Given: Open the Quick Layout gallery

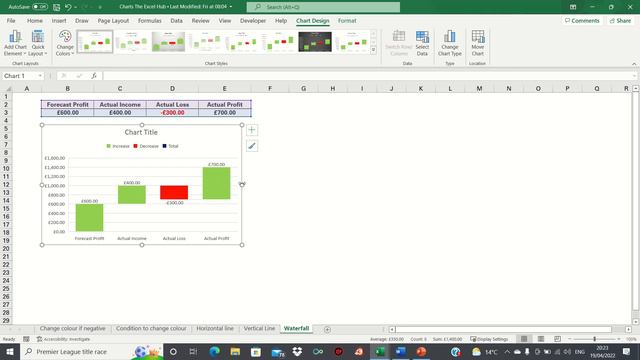Looking at the screenshot, I should click(38, 43).
